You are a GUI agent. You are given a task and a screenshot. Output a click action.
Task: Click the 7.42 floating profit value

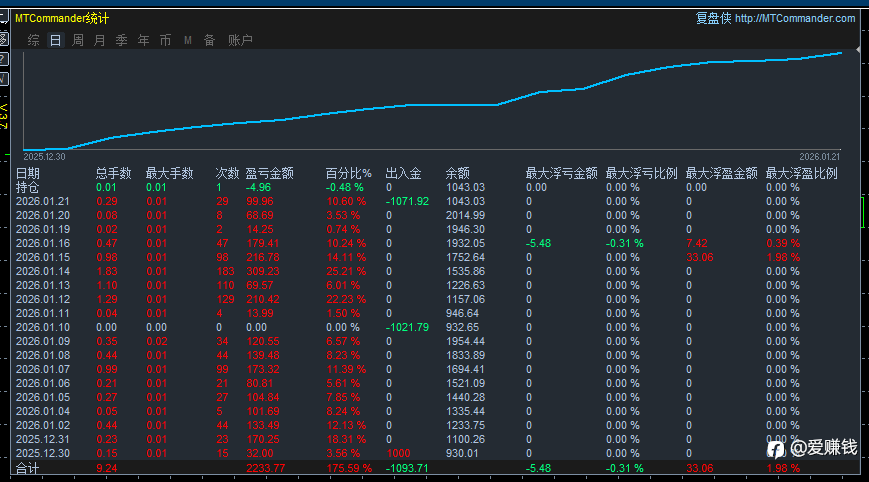[697, 243]
